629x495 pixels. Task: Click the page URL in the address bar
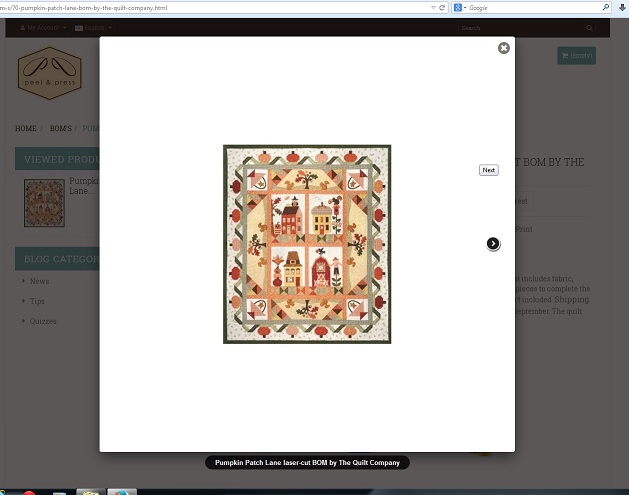click(83, 8)
